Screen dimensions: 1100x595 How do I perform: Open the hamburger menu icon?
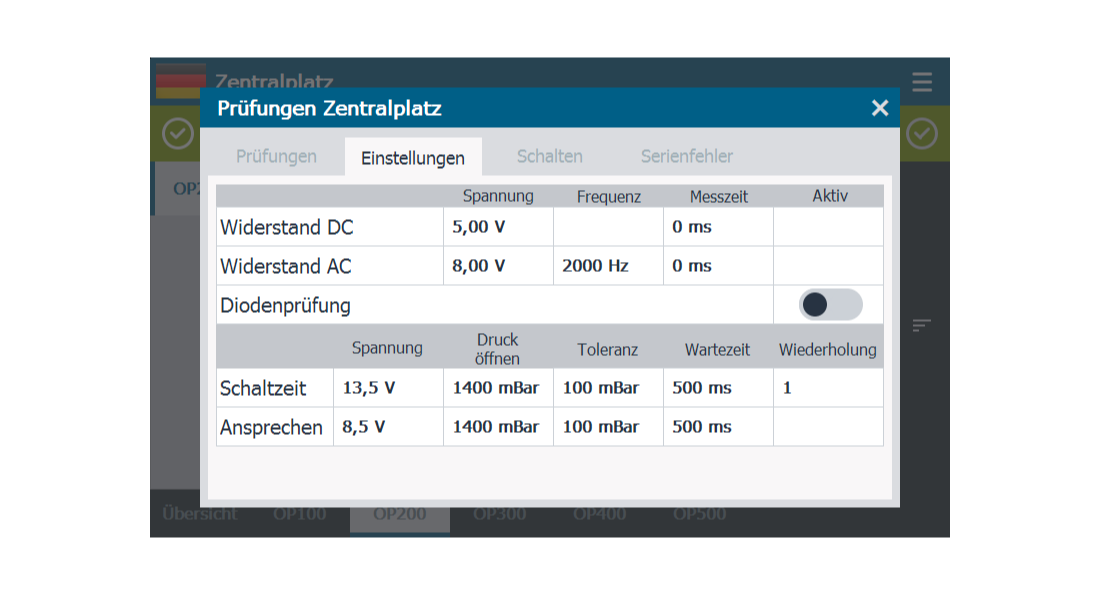pyautogui.click(x=921, y=82)
